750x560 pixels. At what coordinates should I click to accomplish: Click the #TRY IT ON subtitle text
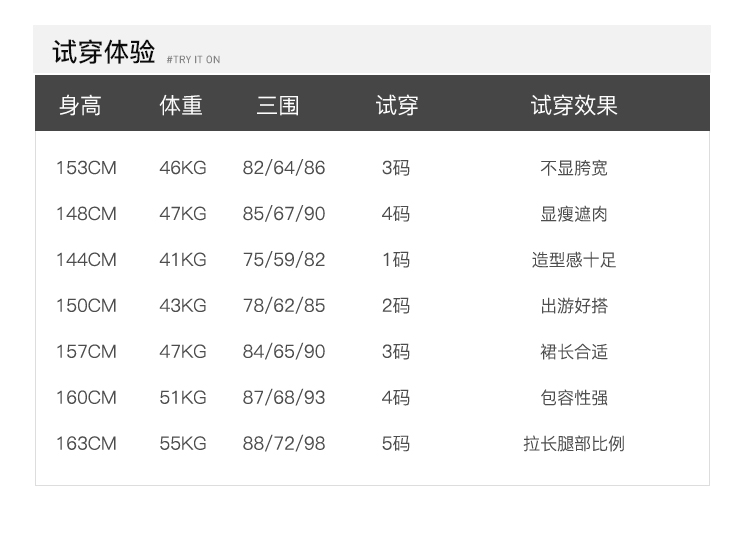193,60
